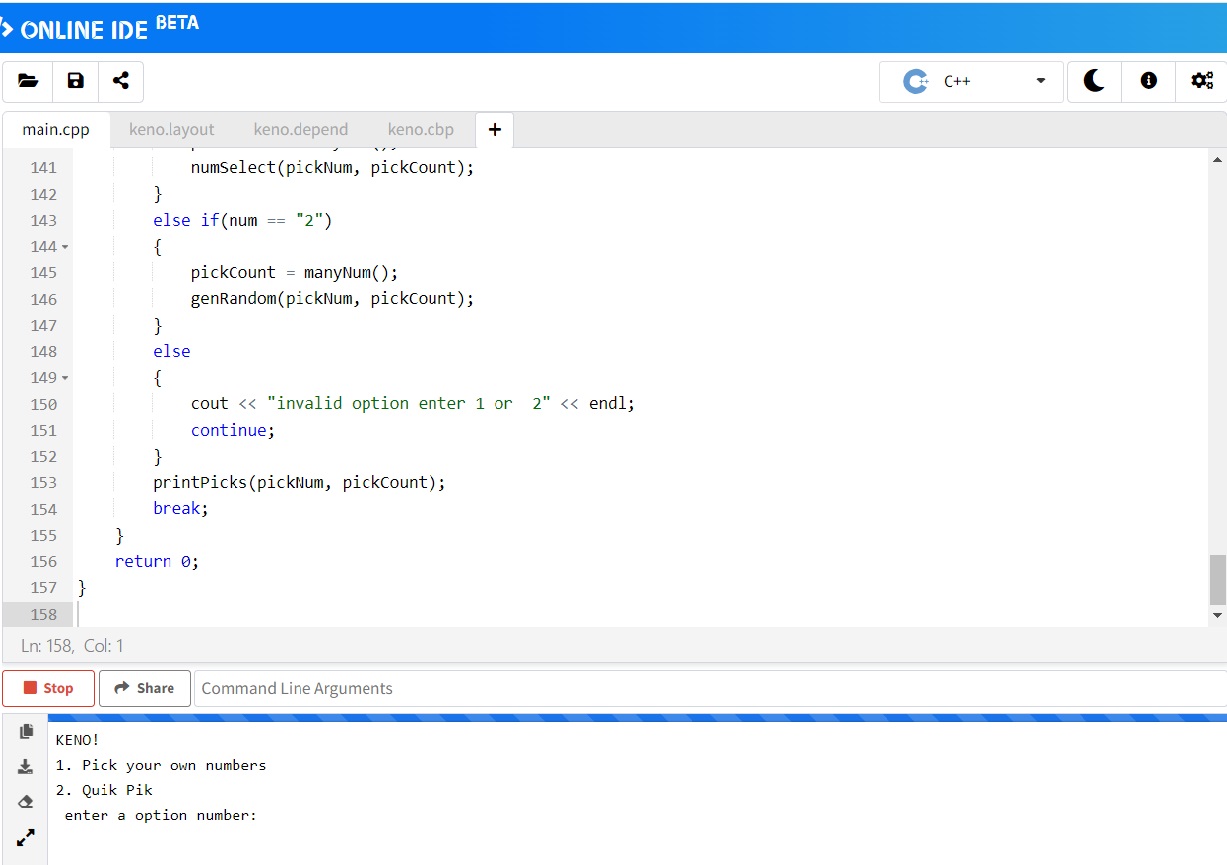Image resolution: width=1227 pixels, height=865 pixels.
Task: Expand the console to fullscreen
Action: coord(26,836)
